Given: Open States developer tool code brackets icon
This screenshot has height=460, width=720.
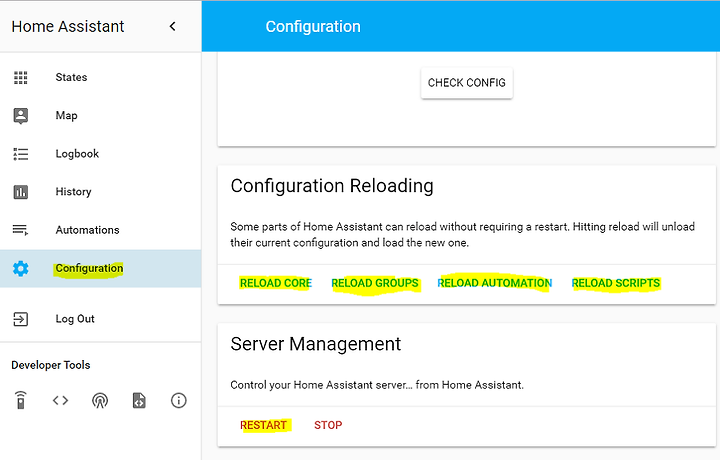Looking at the screenshot, I should tap(60, 400).
